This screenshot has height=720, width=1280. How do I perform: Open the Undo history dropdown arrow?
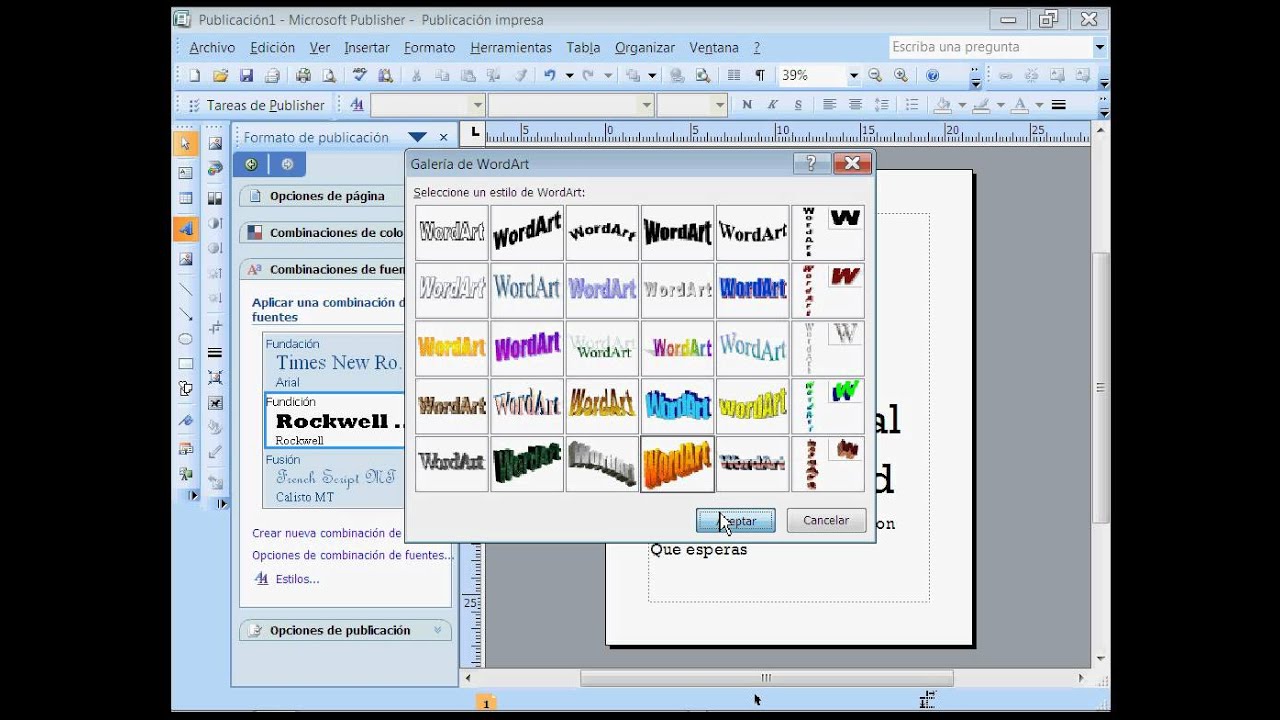[569, 75]
